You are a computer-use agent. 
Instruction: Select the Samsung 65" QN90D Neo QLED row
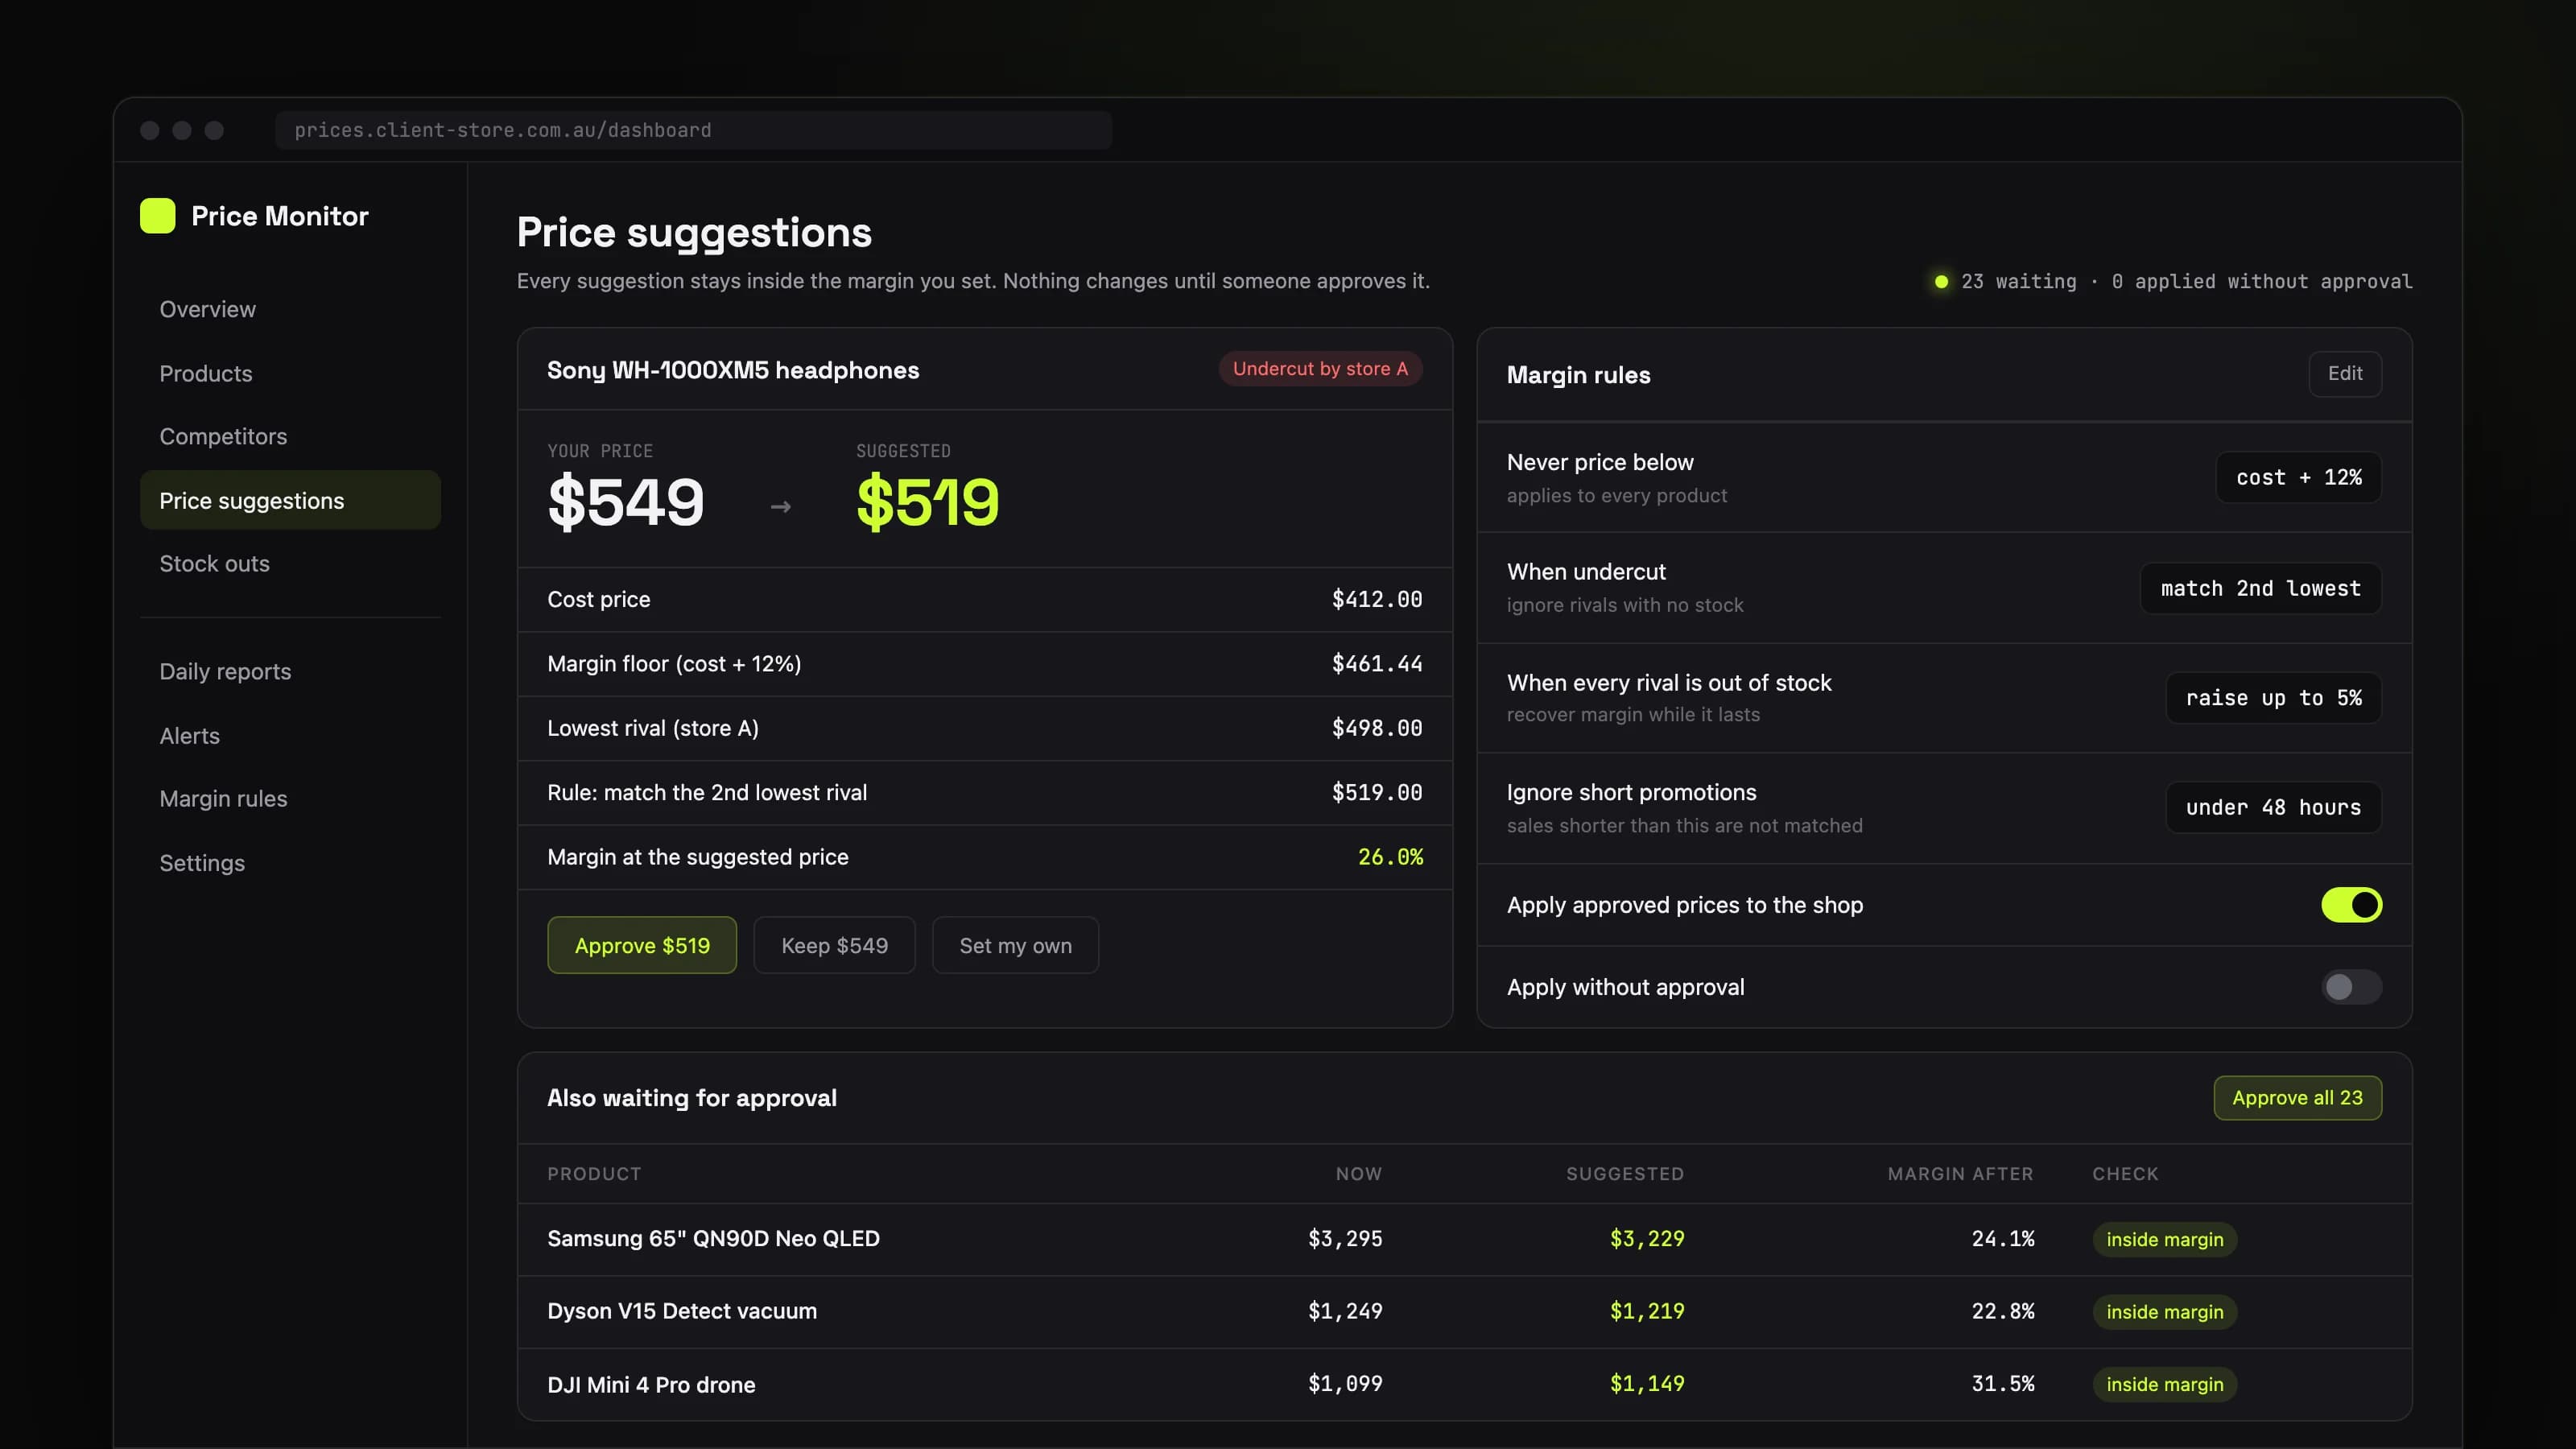tap(1464, 1238)
